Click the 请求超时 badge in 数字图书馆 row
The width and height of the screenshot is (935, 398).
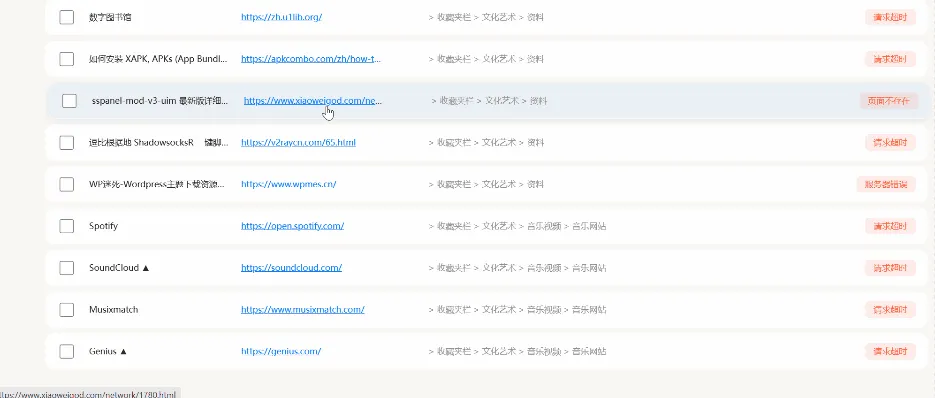tap(890, 17)
